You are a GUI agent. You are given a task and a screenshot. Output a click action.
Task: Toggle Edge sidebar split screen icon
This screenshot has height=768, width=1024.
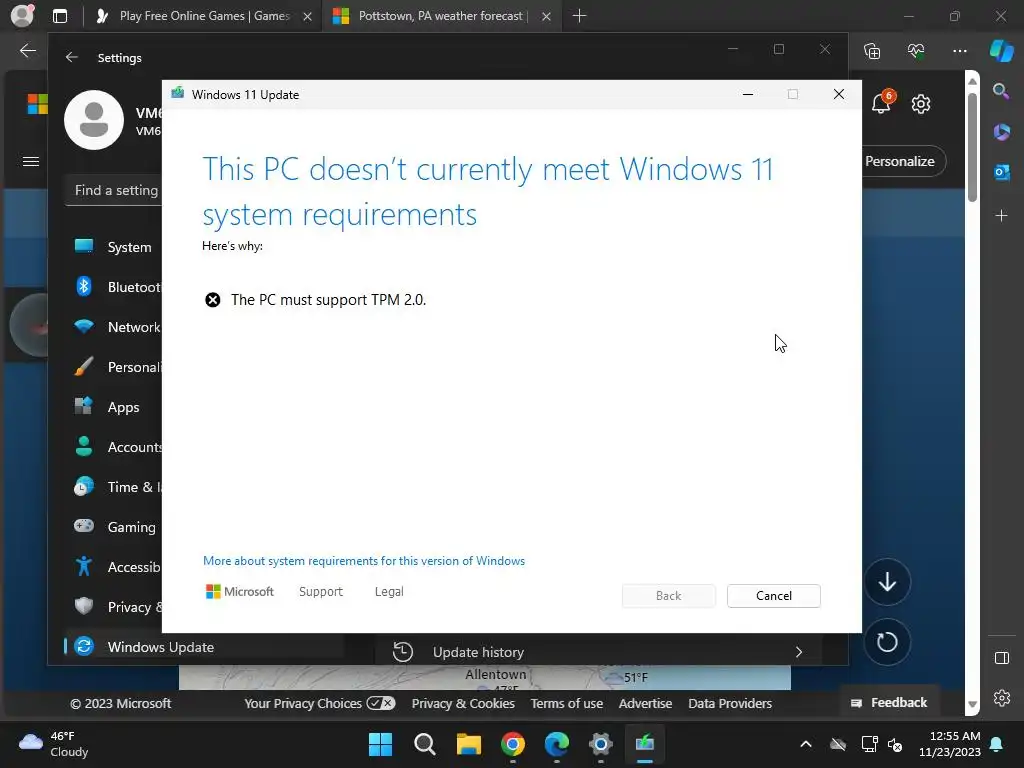coord(1001,658)
